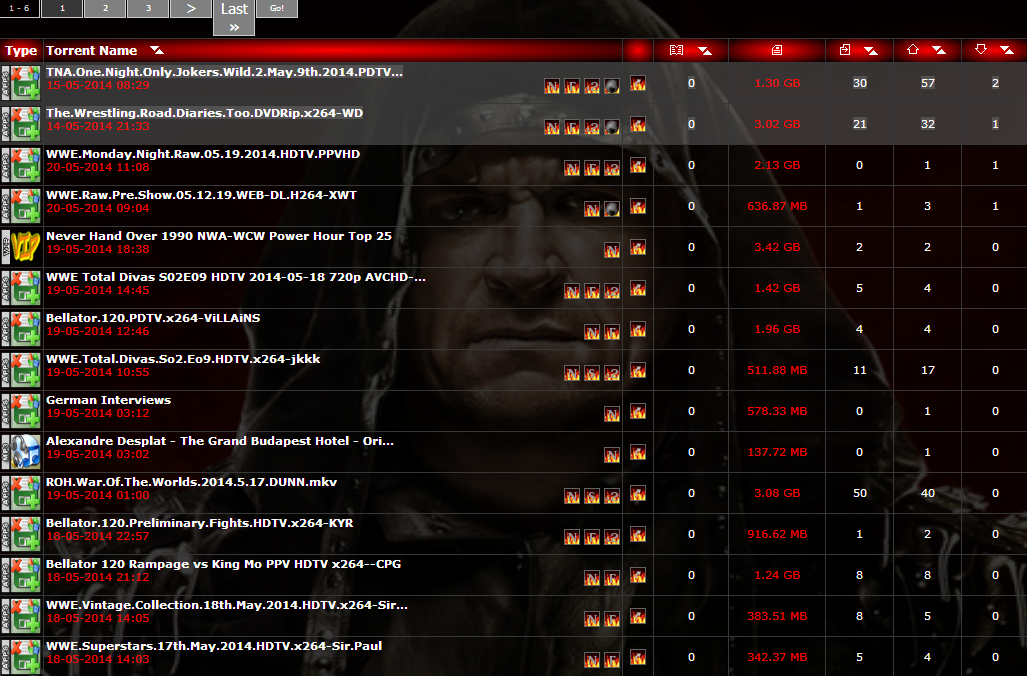Image resolution: width=1027 pixels, height=676 pixels.
Task: Open German Interviews torrent link
Action: 108,400
